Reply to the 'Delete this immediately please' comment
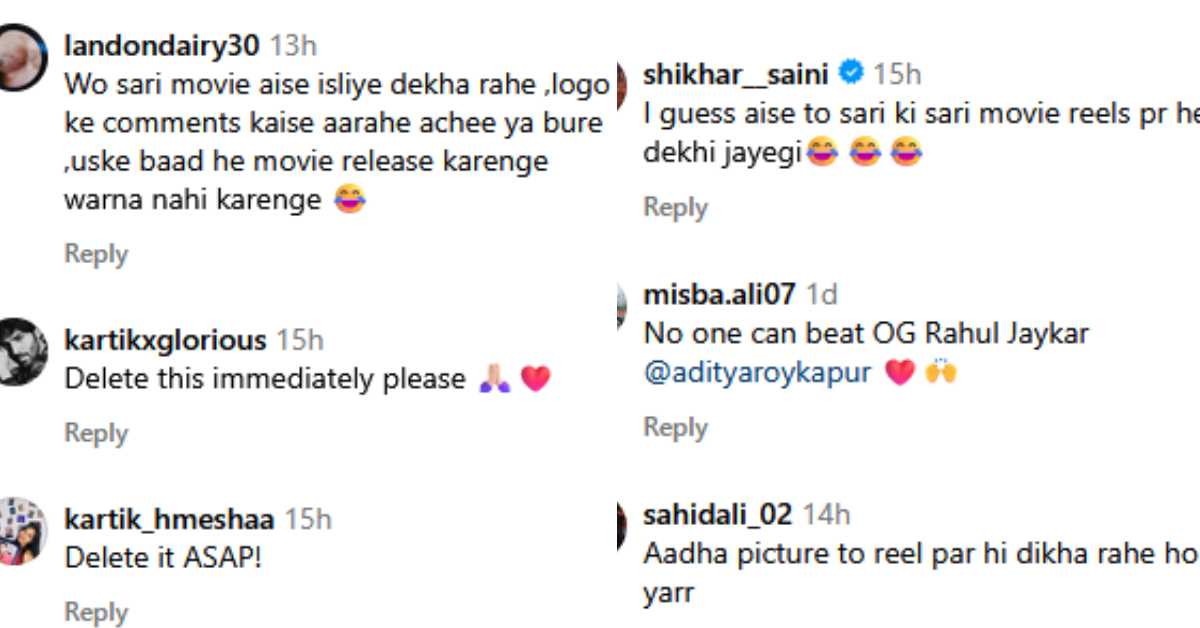 coord(96,433)
